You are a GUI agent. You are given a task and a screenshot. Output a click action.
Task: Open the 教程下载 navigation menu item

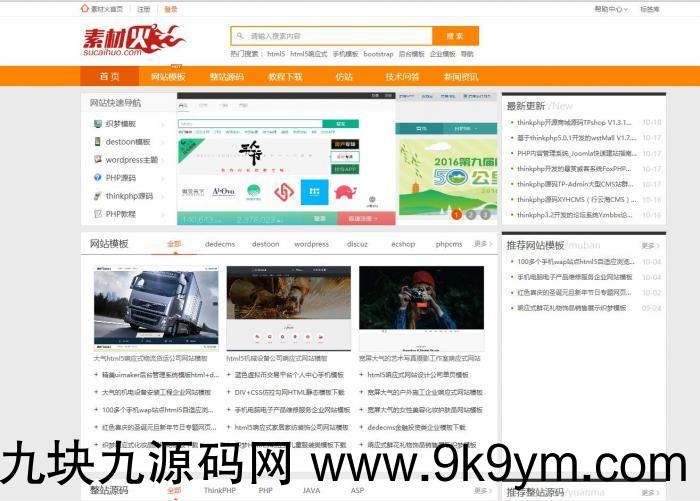click(285, 76)
